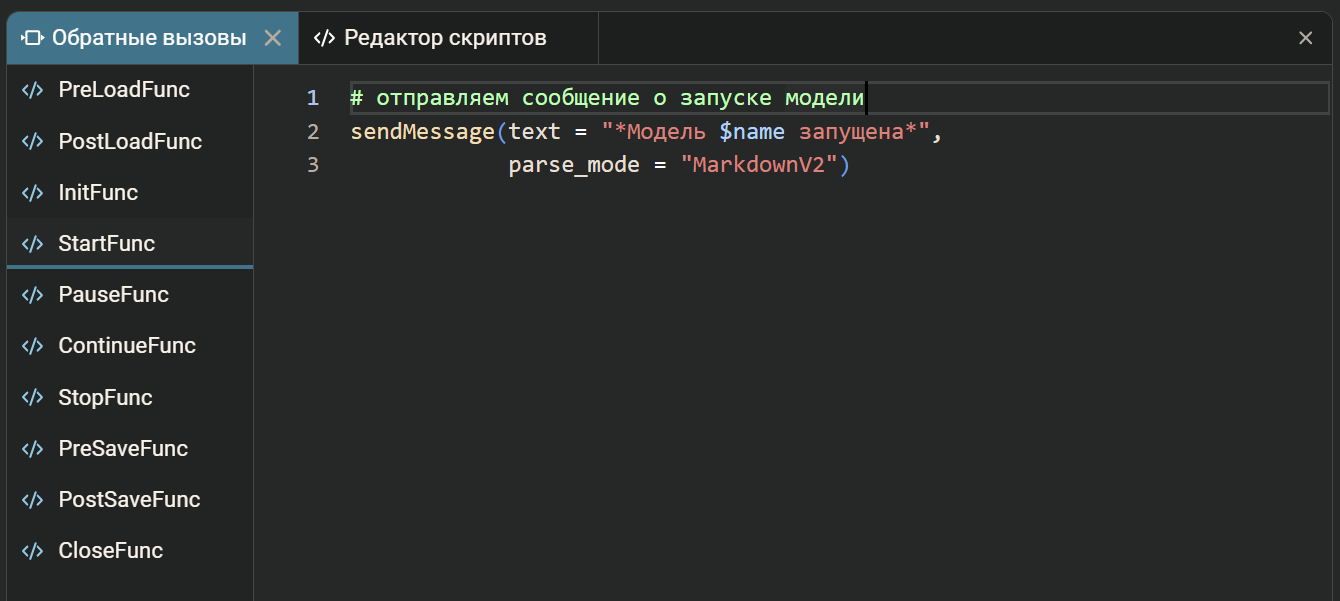Select the Обратные вызовы tab label
Image resolution: width=1340 pixels, height=601 pixels.
149,38
